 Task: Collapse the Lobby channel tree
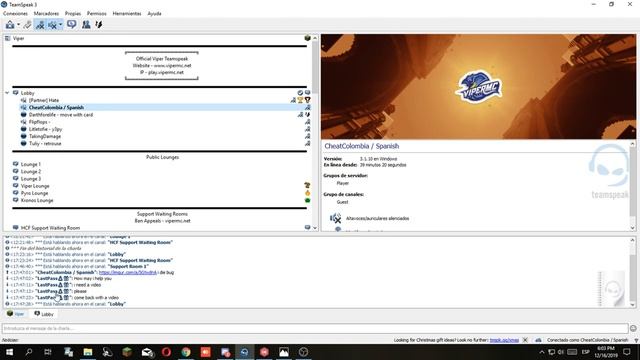click(7, 93)
